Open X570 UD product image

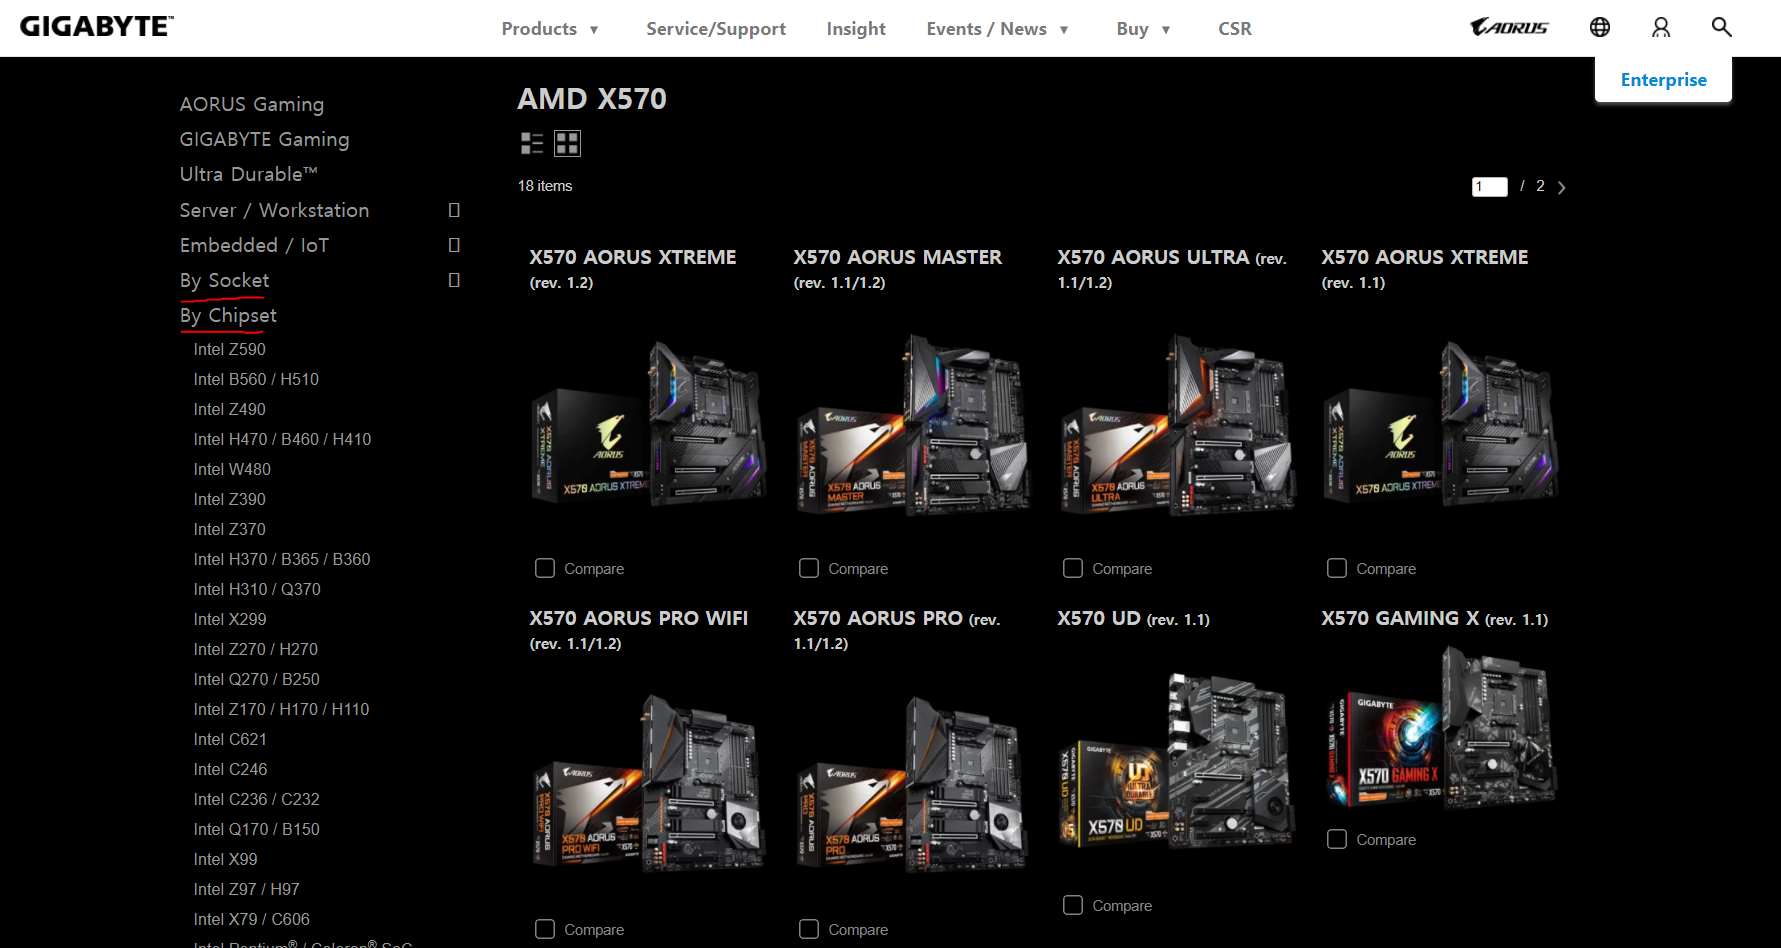pyautogui.click(x=1177, y=761)
